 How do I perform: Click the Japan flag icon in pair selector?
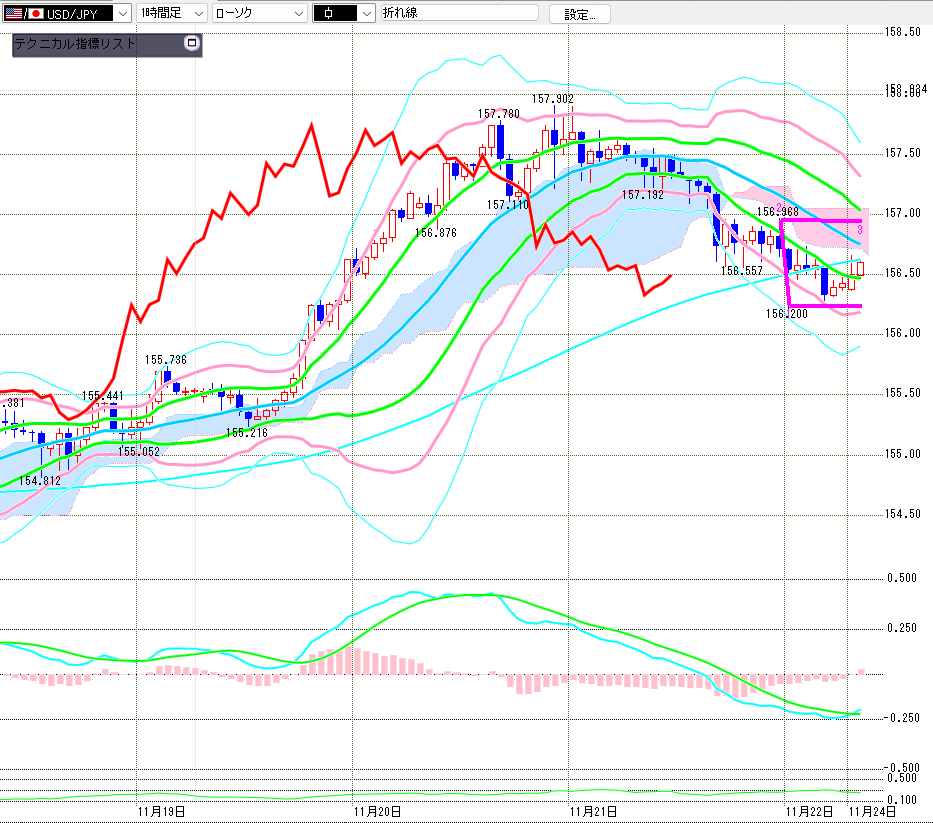(x=36, y=13)
